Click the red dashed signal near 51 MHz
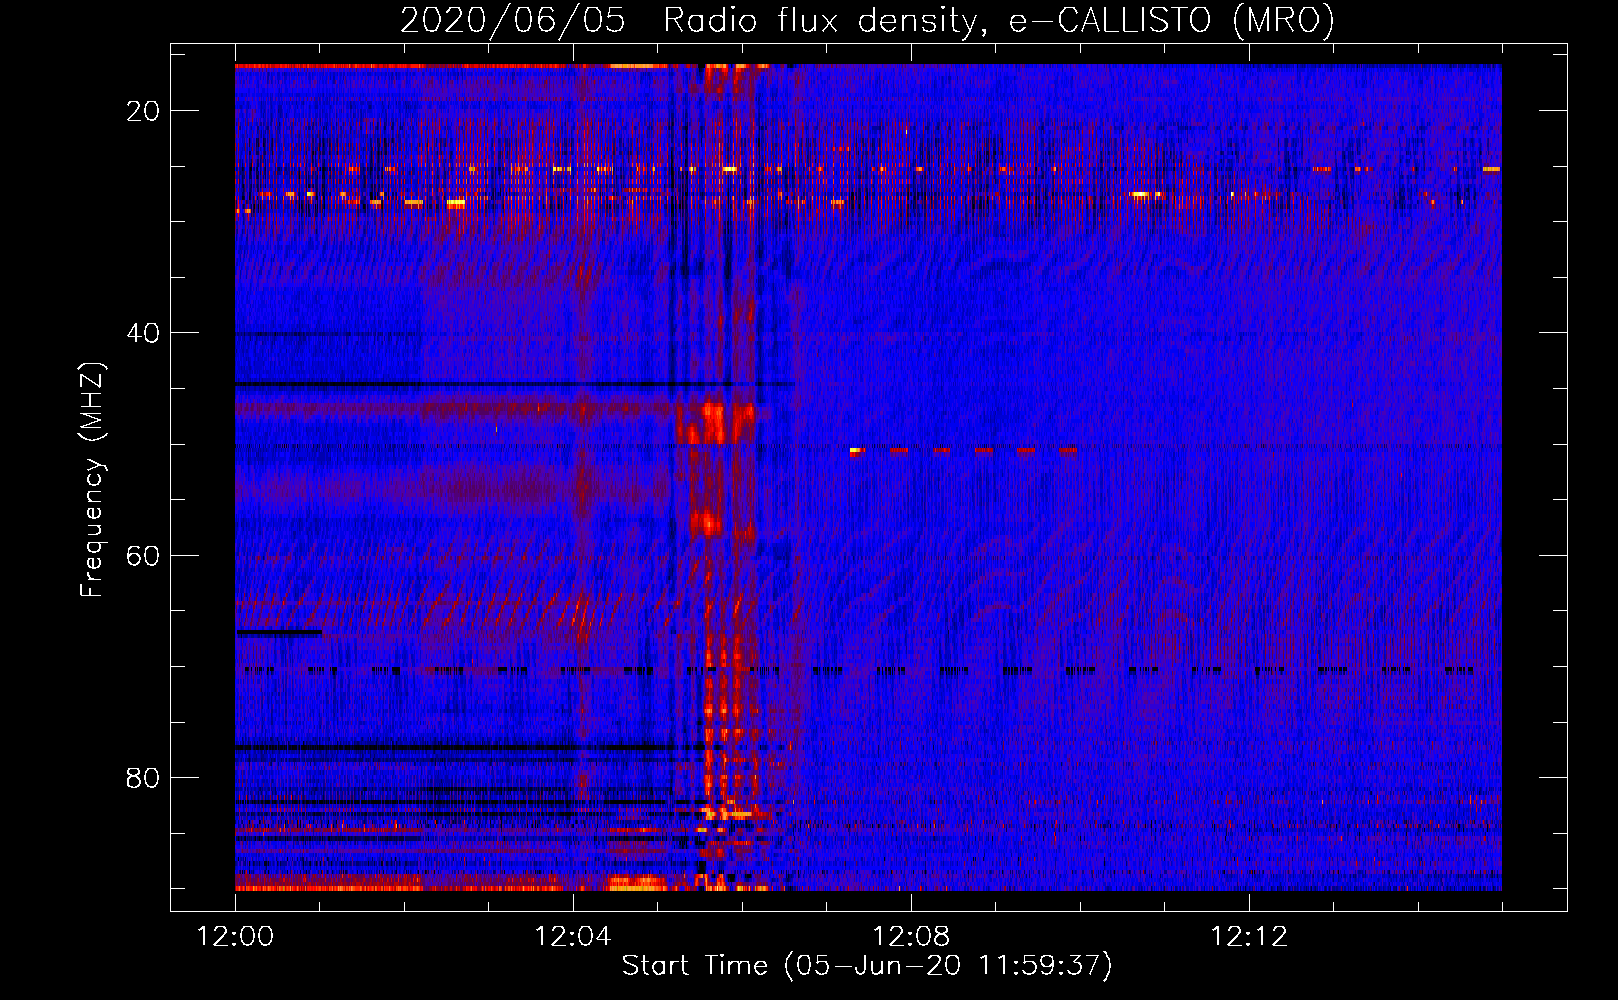Screen dimensions: 1618x1000 [964, 451]
